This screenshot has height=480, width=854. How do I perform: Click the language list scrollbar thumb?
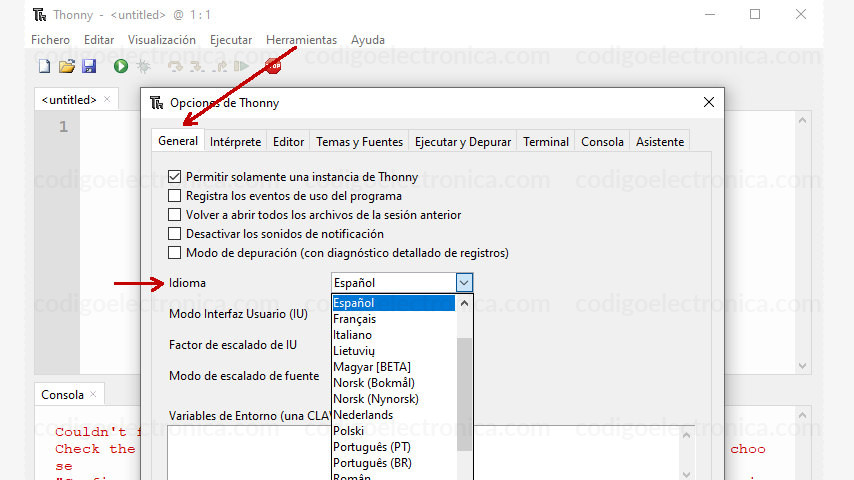464,394
